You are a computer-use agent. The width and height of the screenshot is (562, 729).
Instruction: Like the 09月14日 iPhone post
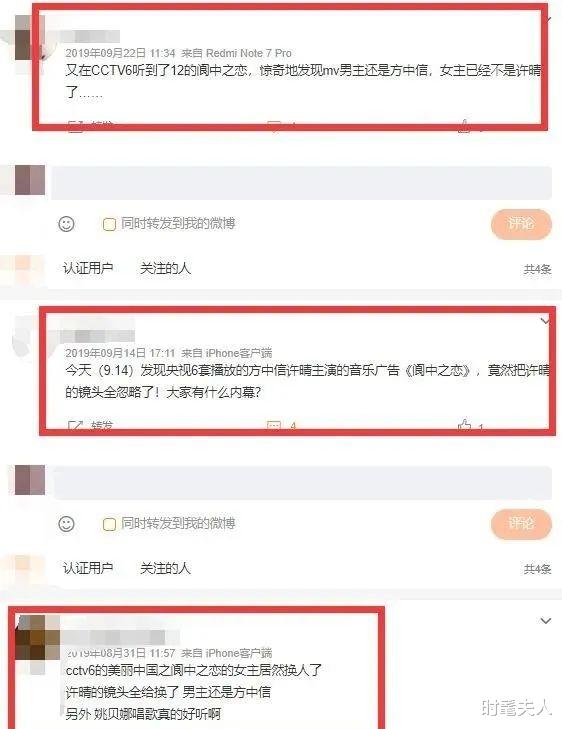coord(470,425)
